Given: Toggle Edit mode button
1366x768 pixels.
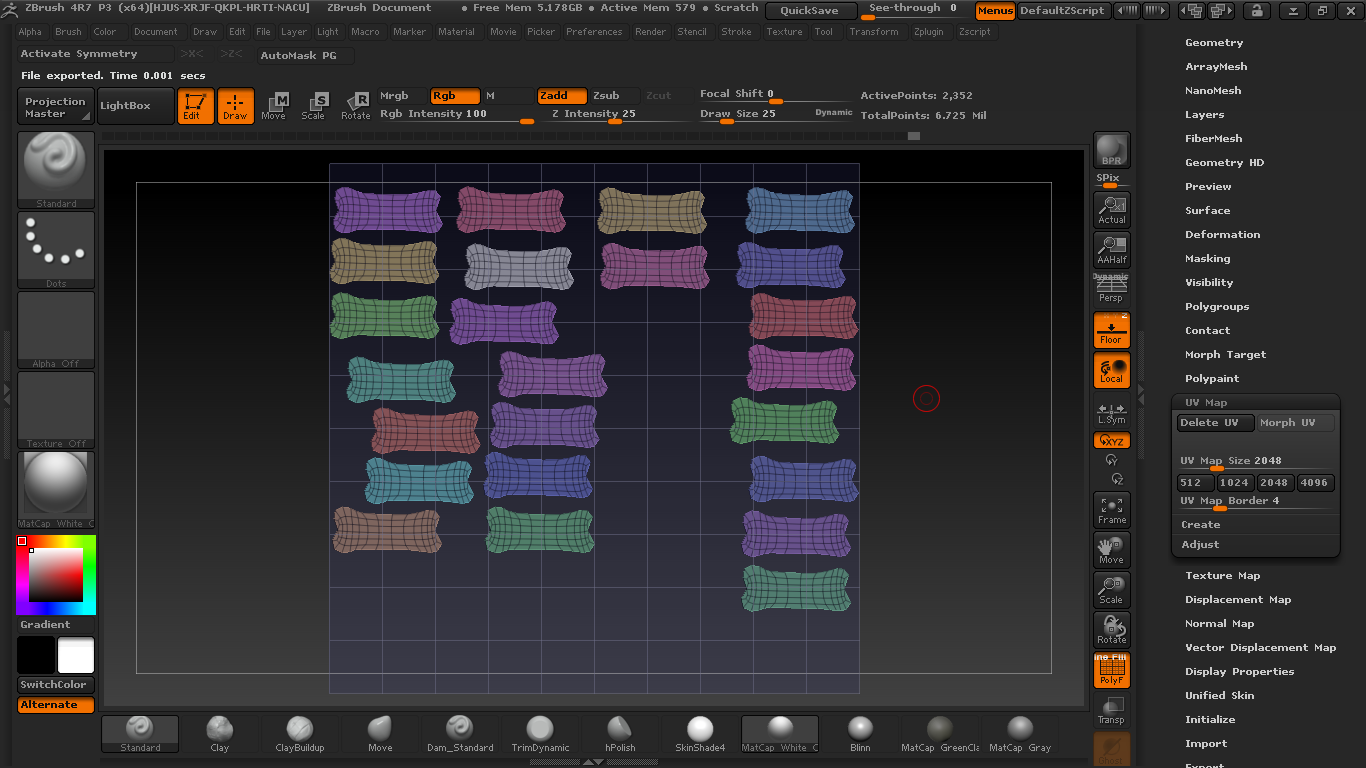Looking at the screenshot, I should [195, 106].
